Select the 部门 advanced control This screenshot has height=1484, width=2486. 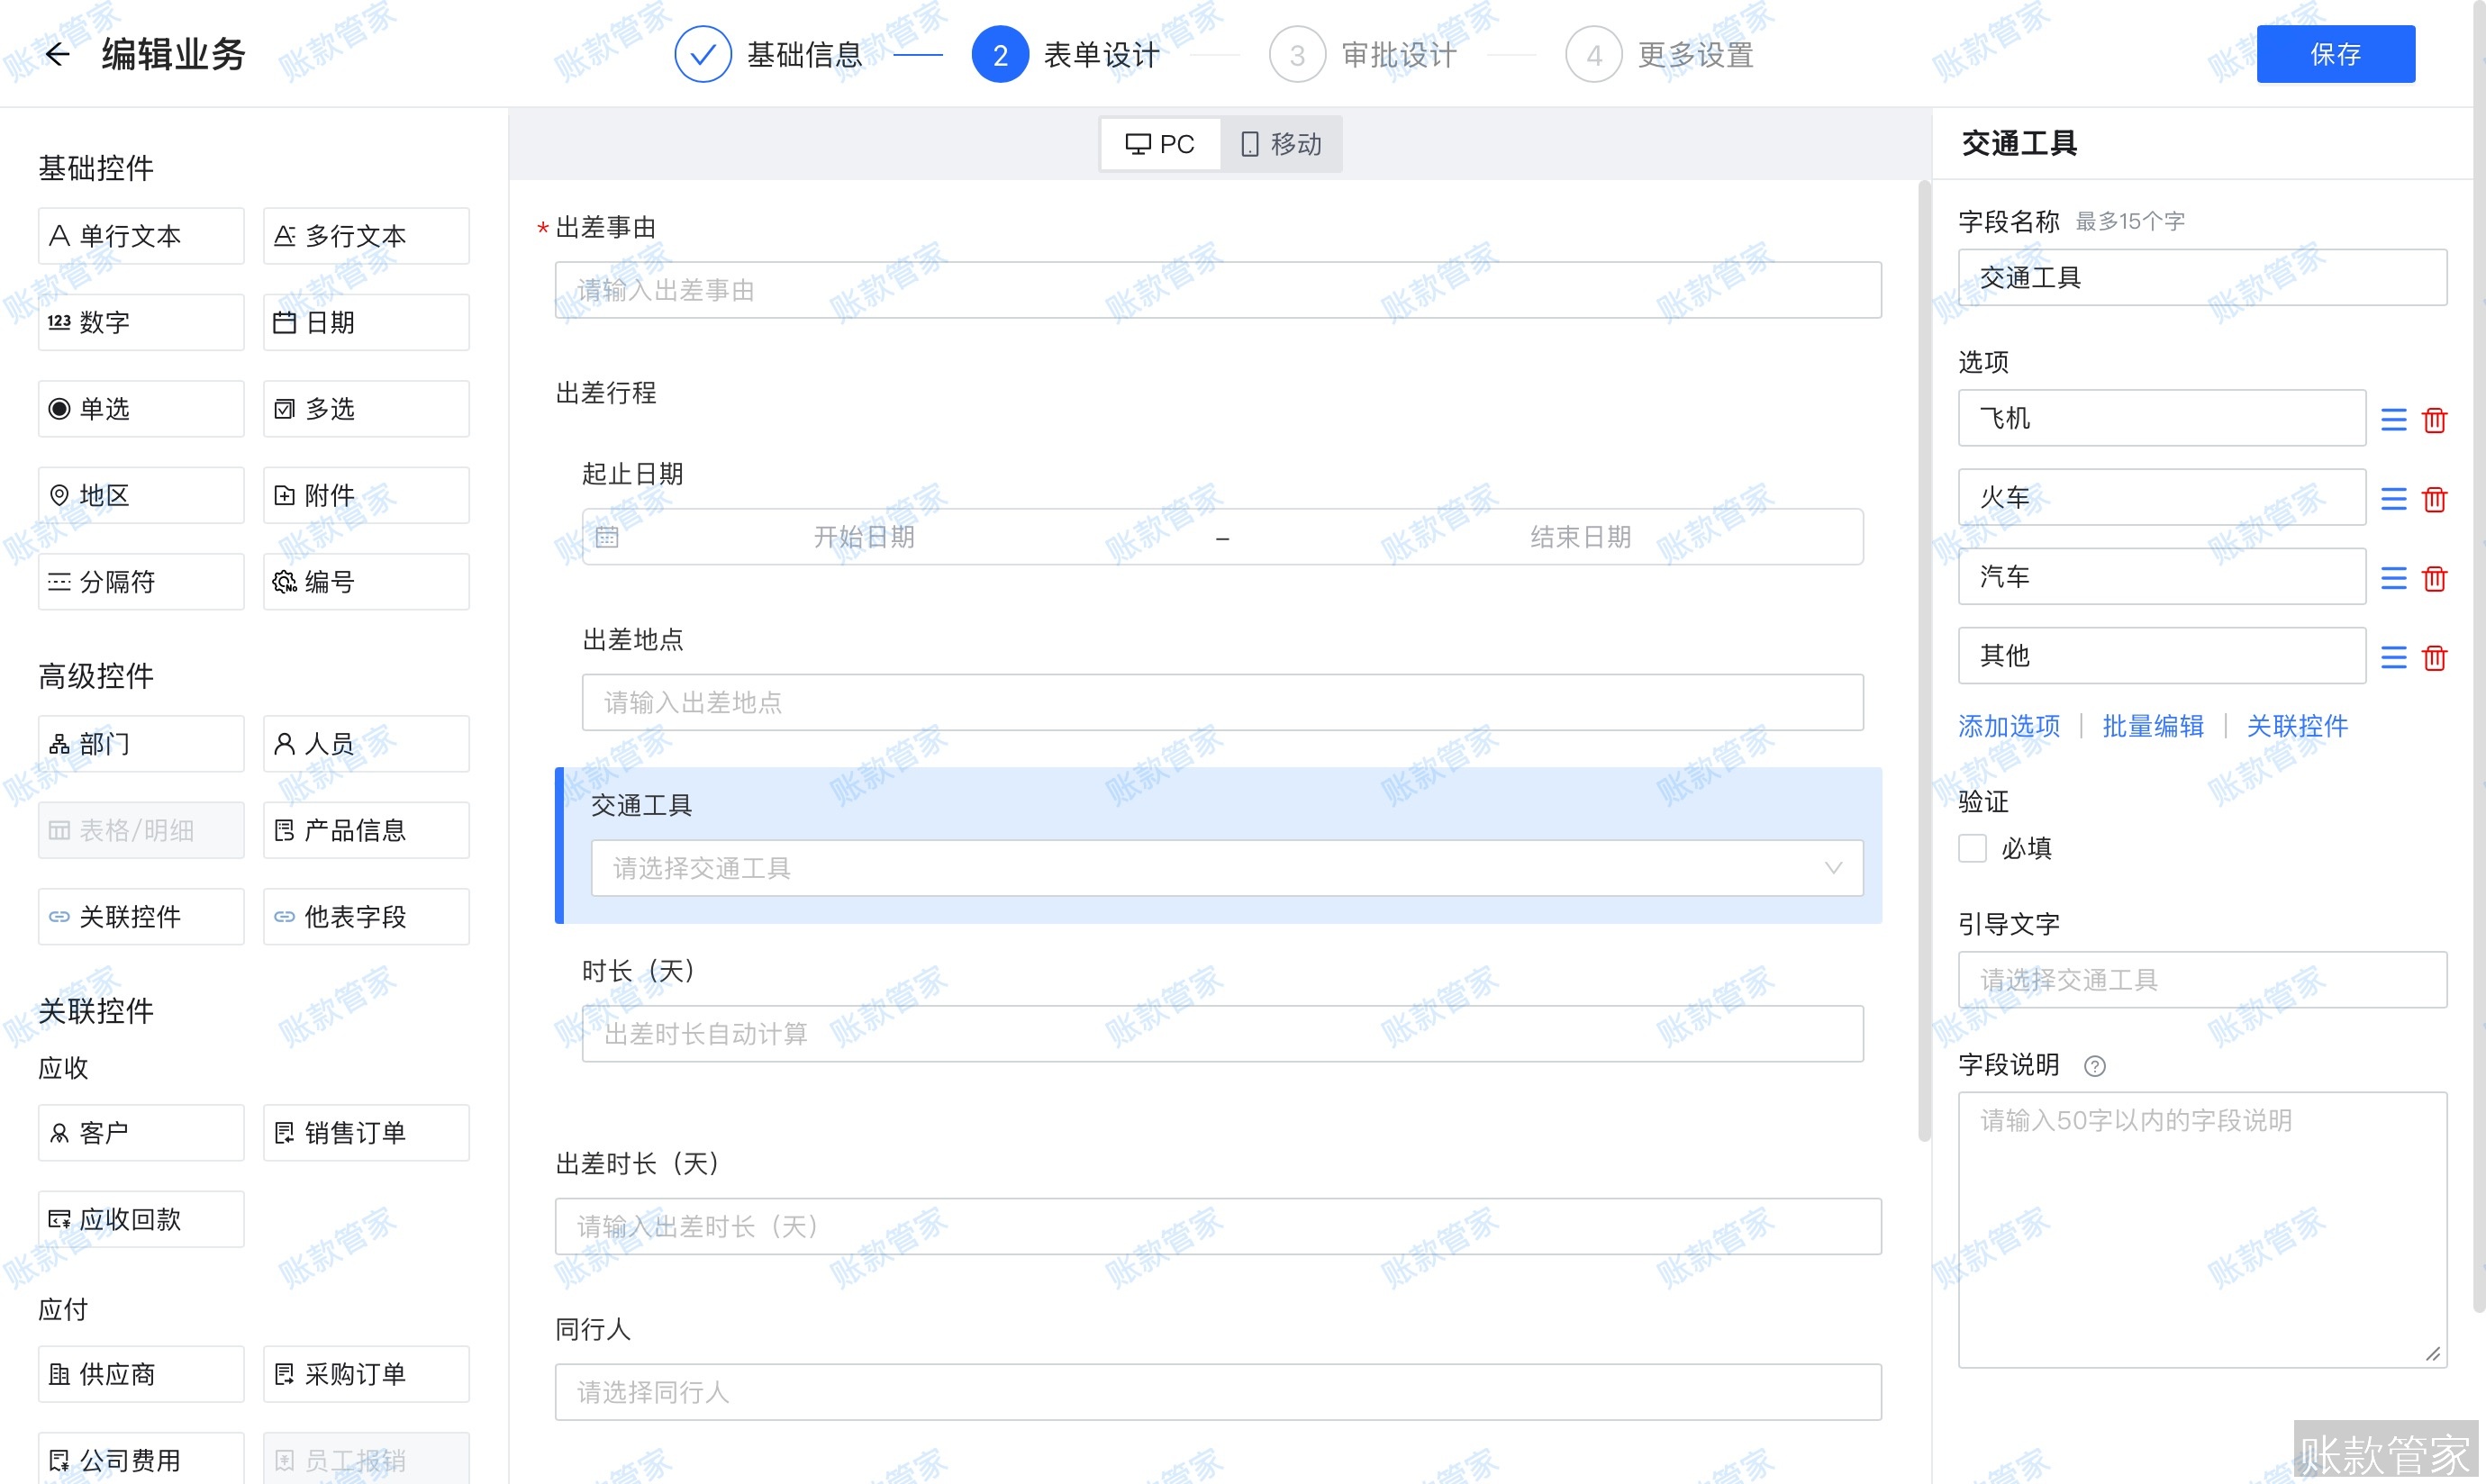(x=140, y=743)
